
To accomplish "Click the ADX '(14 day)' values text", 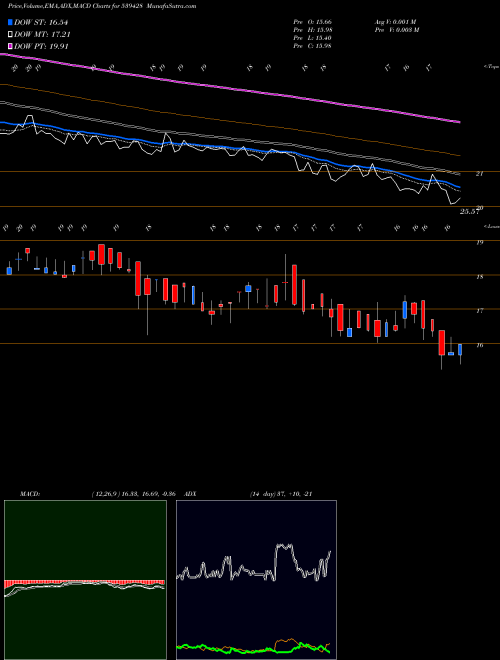I will click(281, 494).
